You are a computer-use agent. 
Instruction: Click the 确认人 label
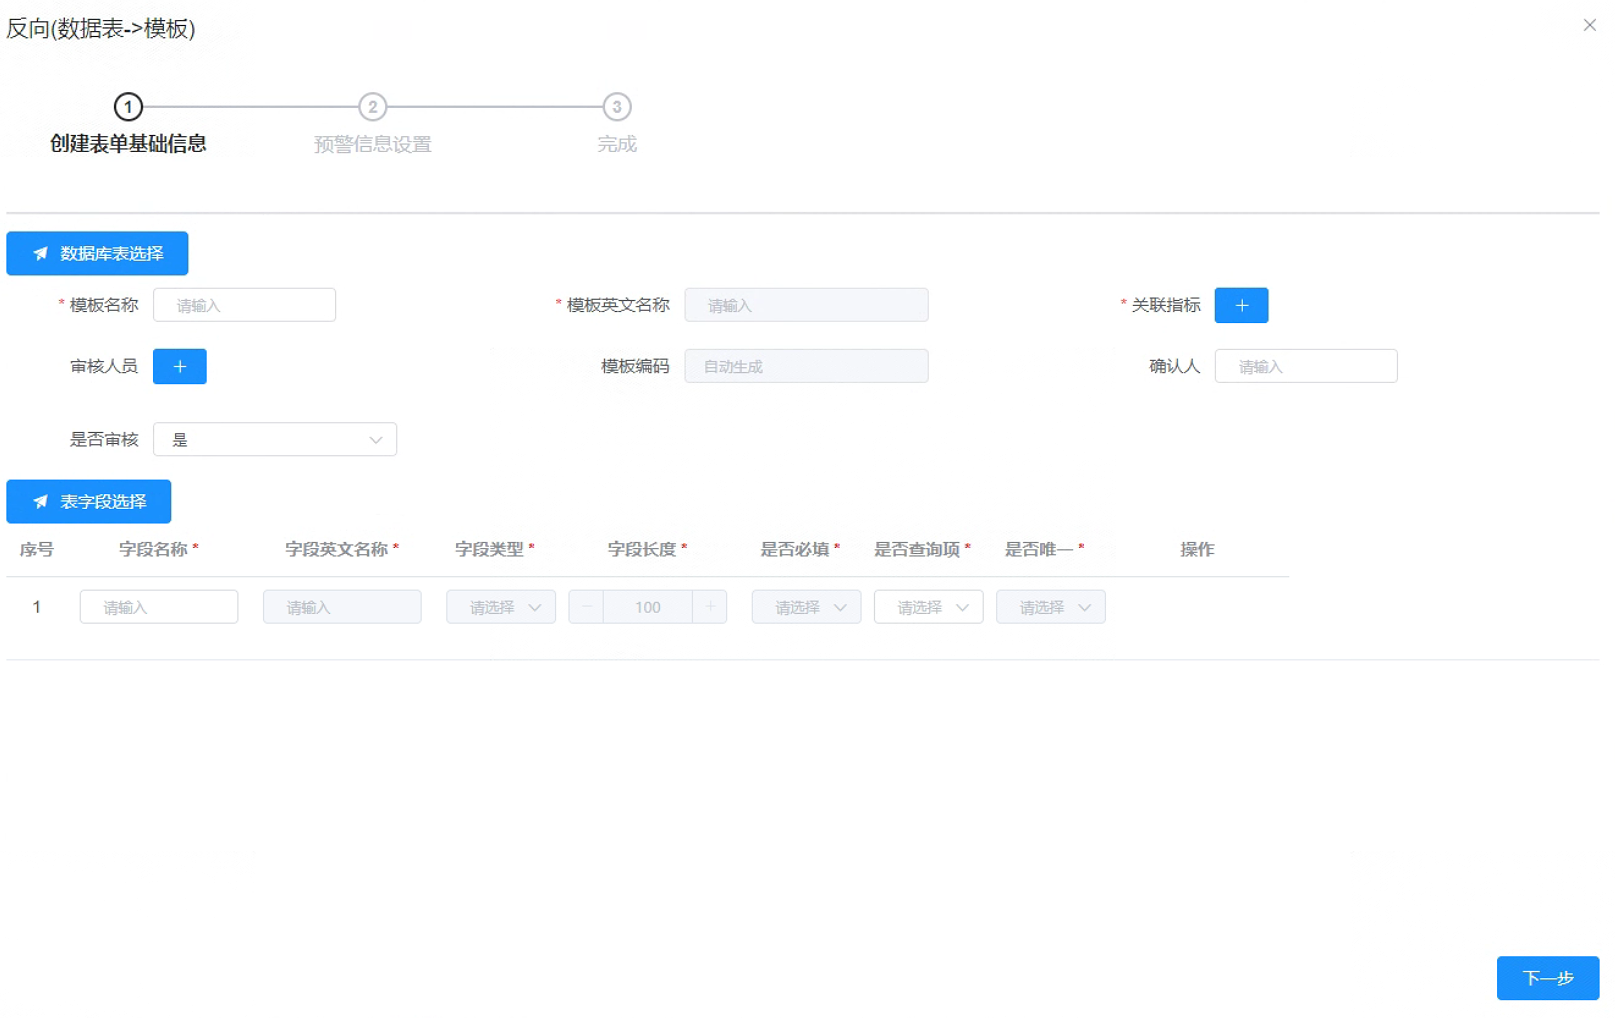coord(1175,366)
